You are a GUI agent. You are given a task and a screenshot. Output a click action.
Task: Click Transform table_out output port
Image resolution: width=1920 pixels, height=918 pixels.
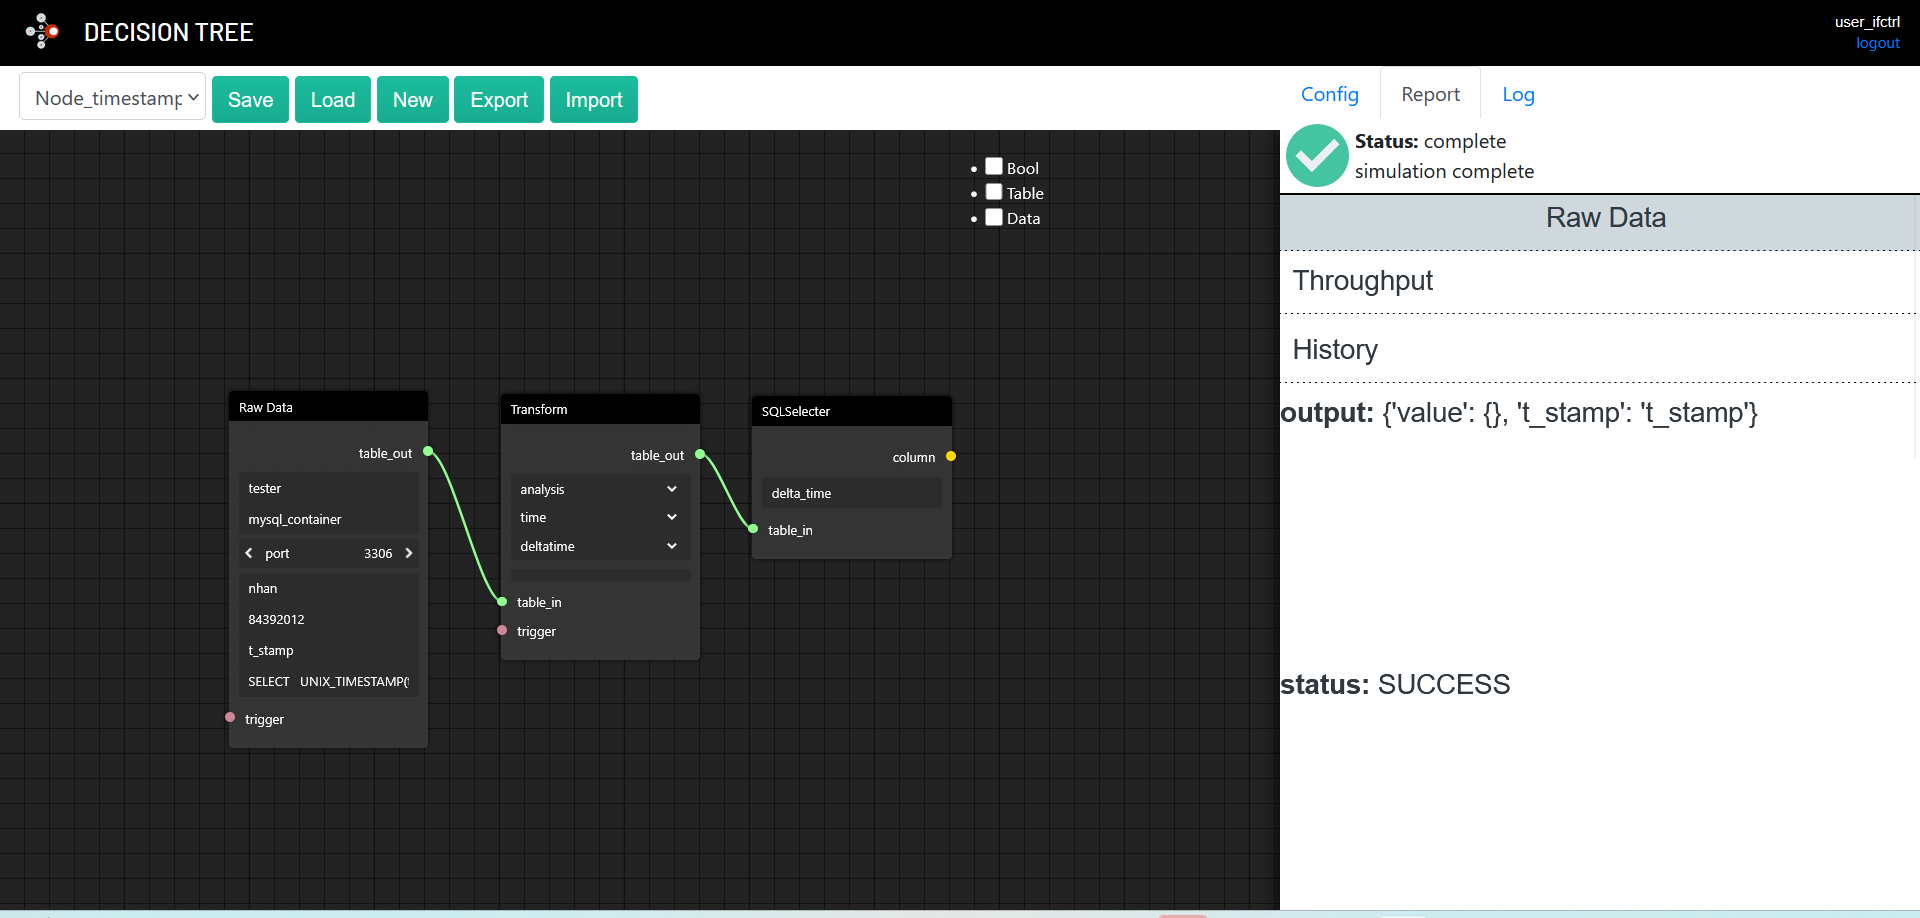pos(700,454)
